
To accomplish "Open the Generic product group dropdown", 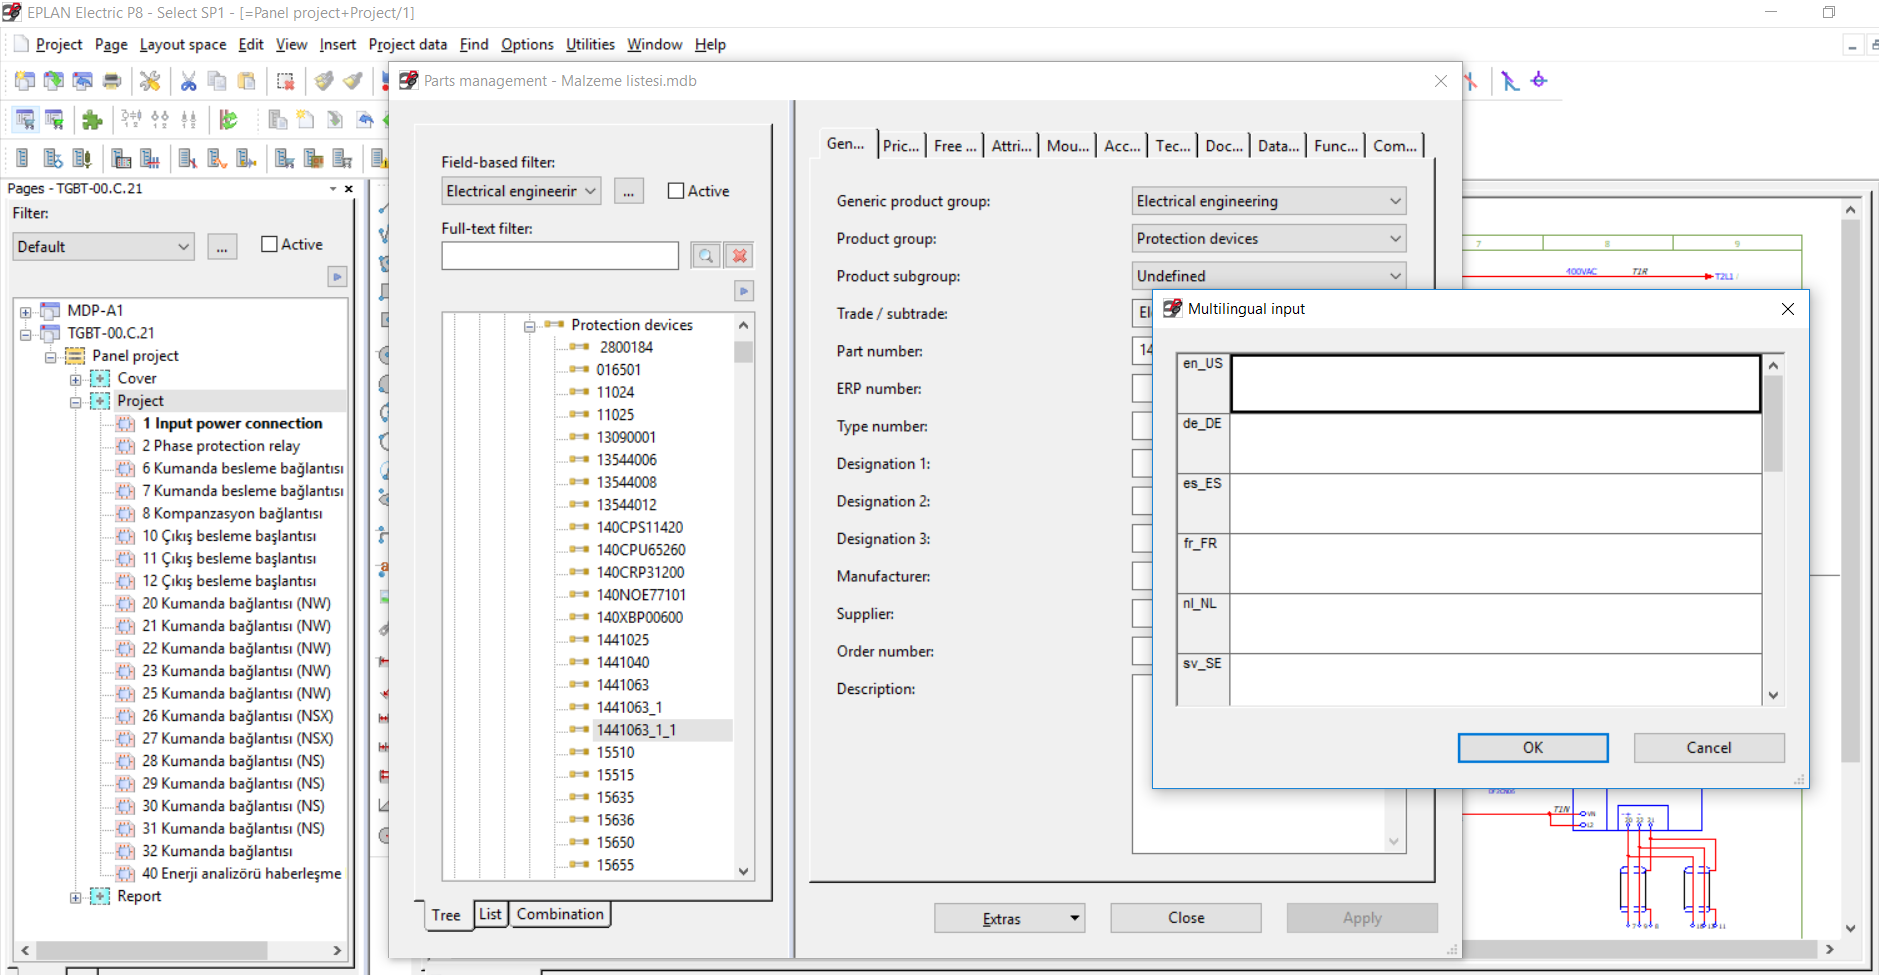I will click(x=1269, y=201).
